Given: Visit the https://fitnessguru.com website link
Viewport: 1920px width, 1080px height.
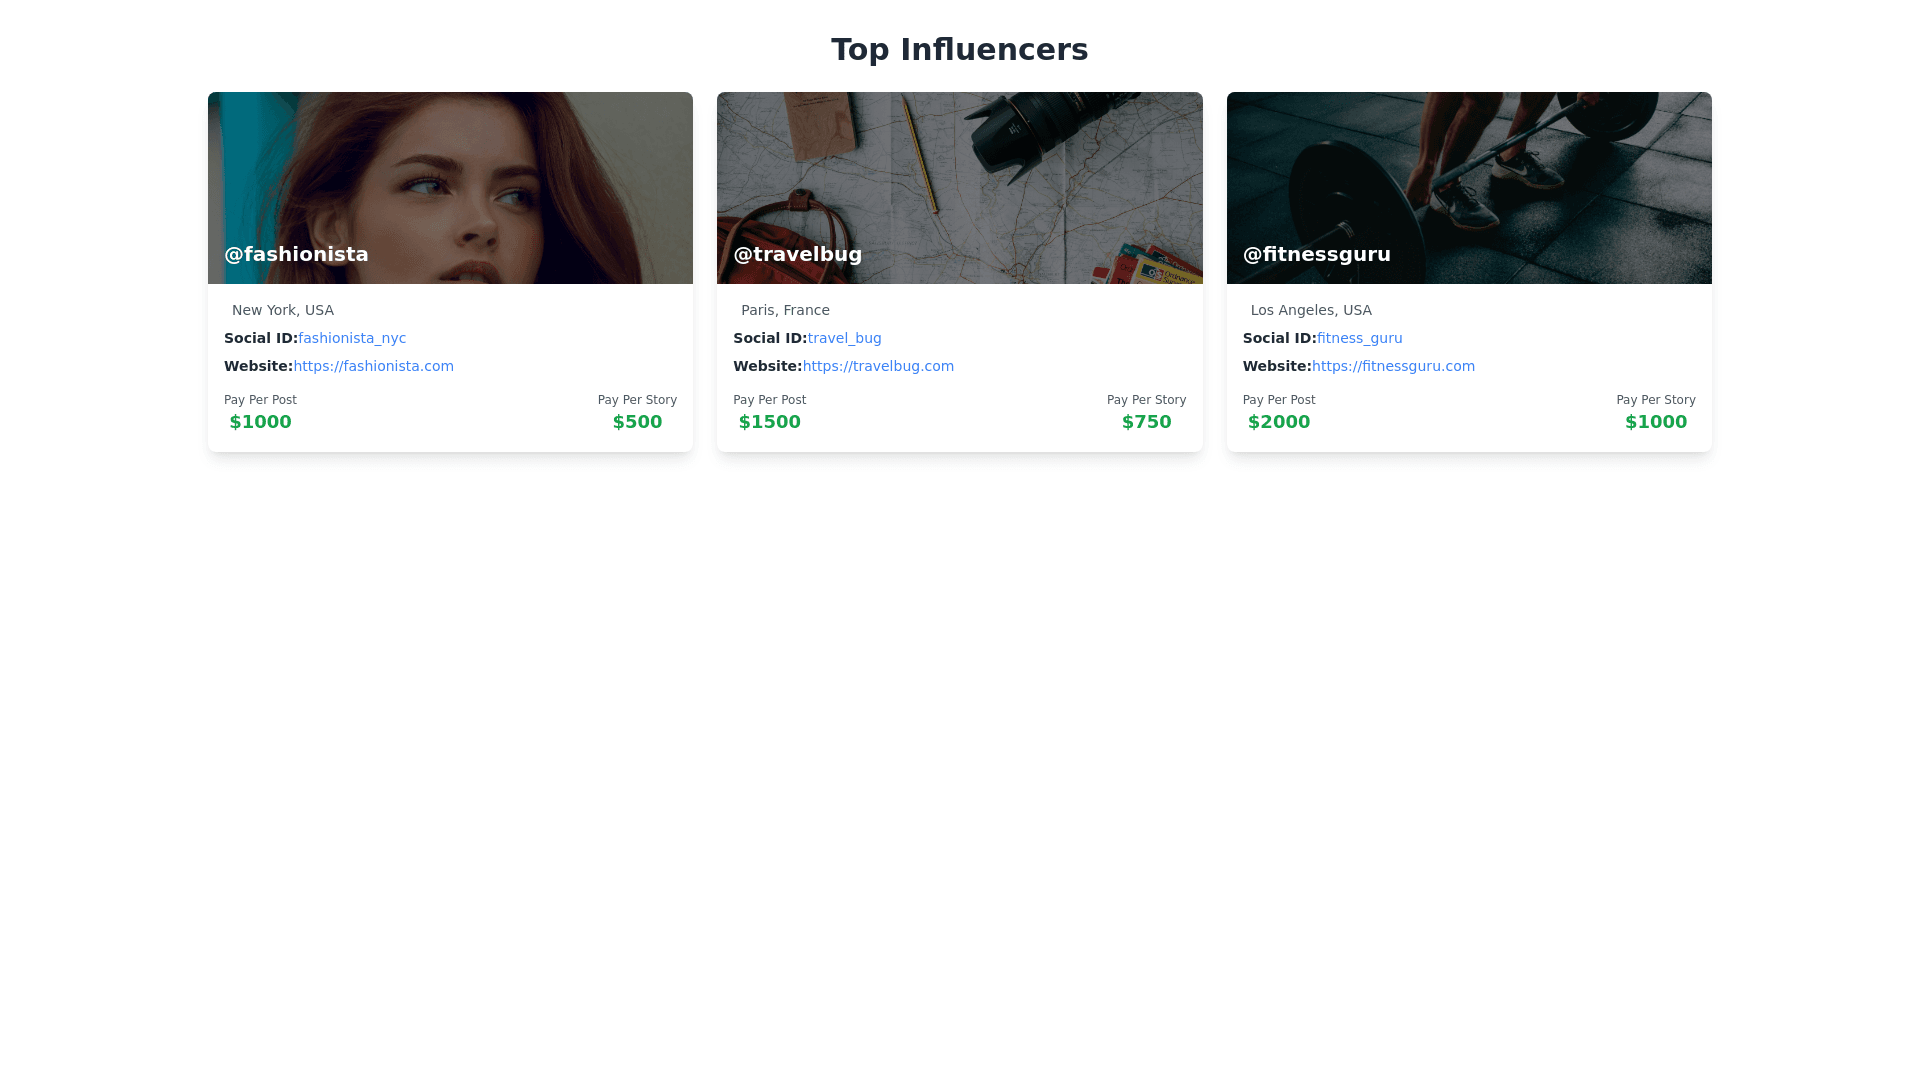Looking at the screenshot, I should [1393, 366].
